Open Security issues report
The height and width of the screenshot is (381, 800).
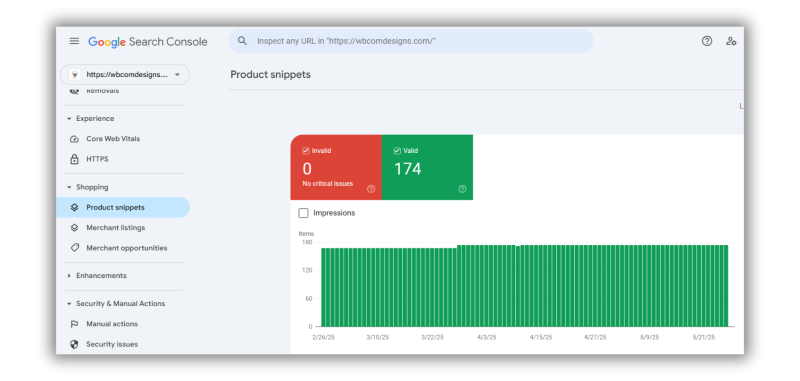112,344
